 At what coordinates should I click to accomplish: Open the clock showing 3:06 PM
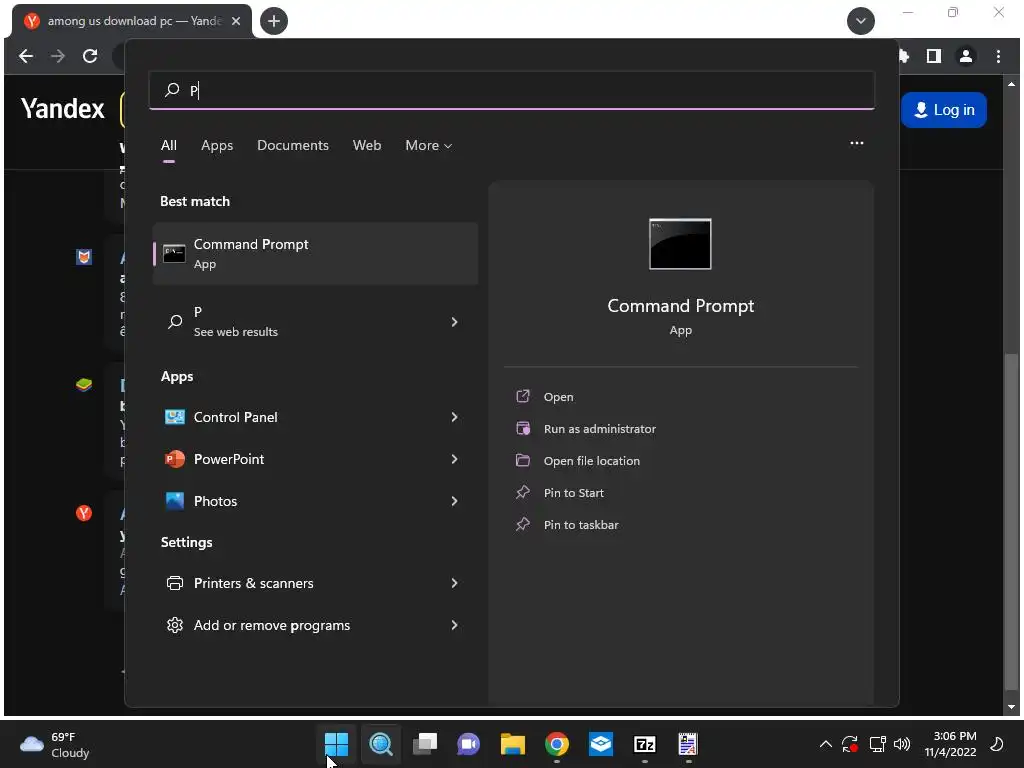(x=950, y=744)
